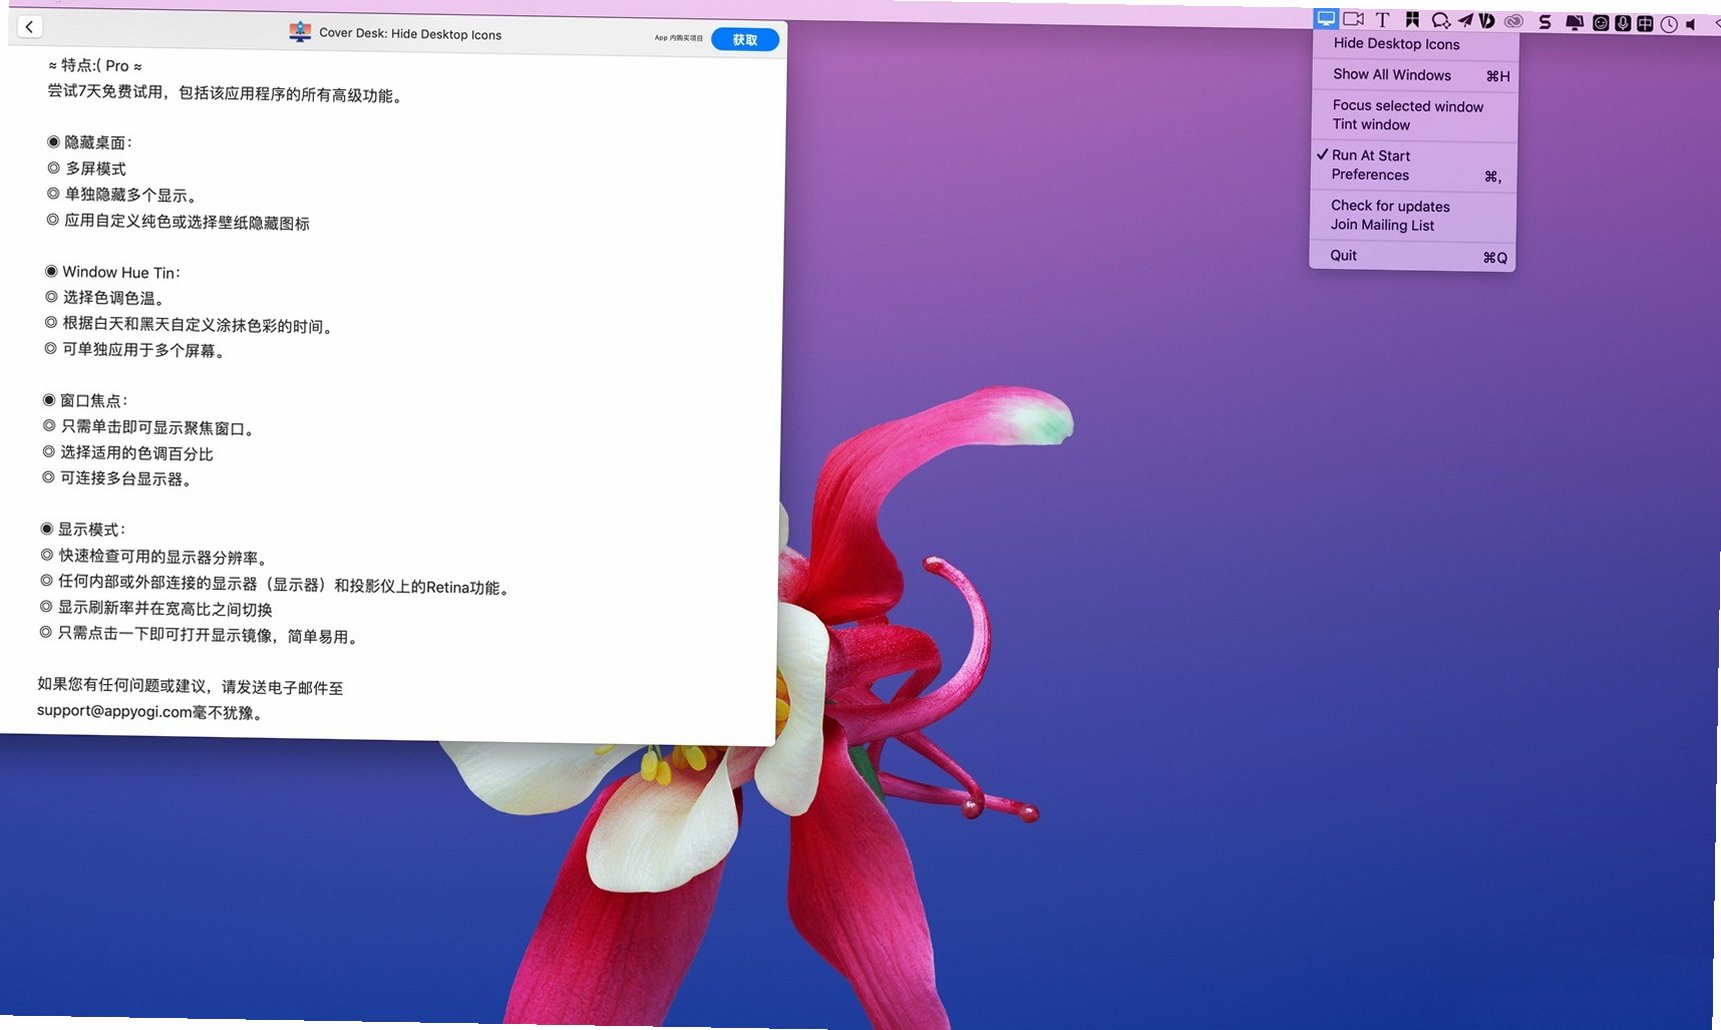
Task: Click the smiley face menu bar icon
Action: coord(1600,23)
